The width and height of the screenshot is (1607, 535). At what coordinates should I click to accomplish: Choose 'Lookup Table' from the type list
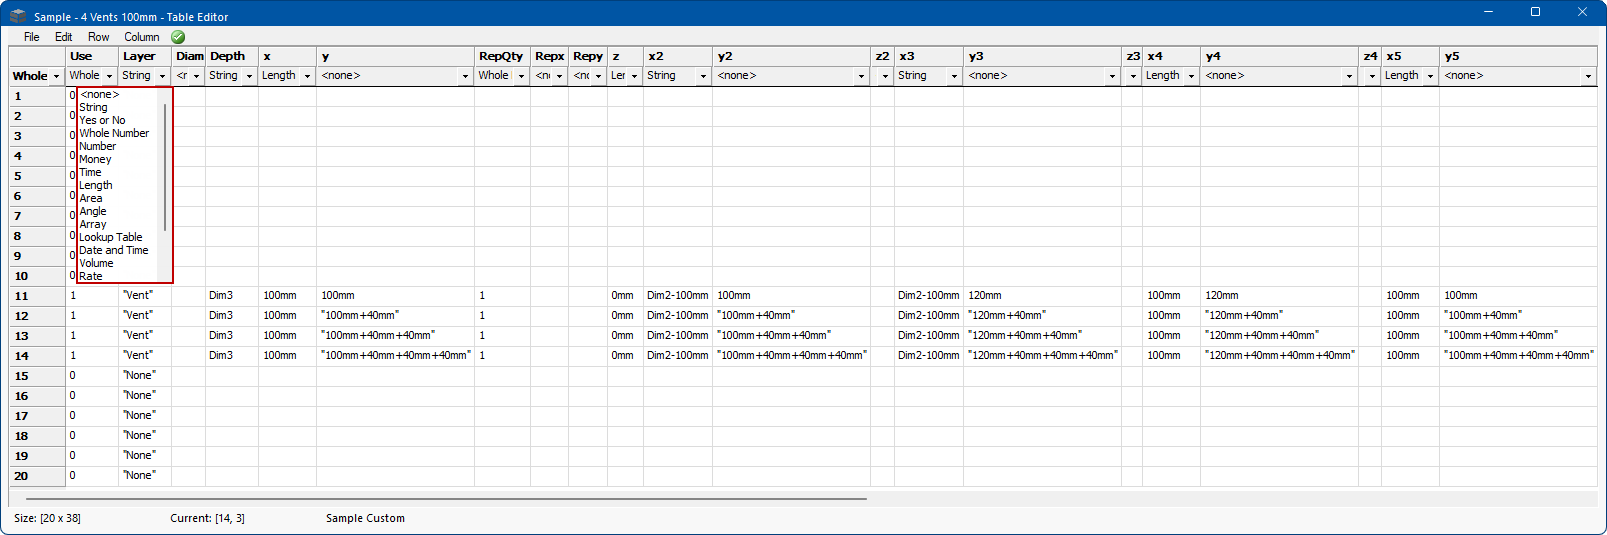pos(111,237)
